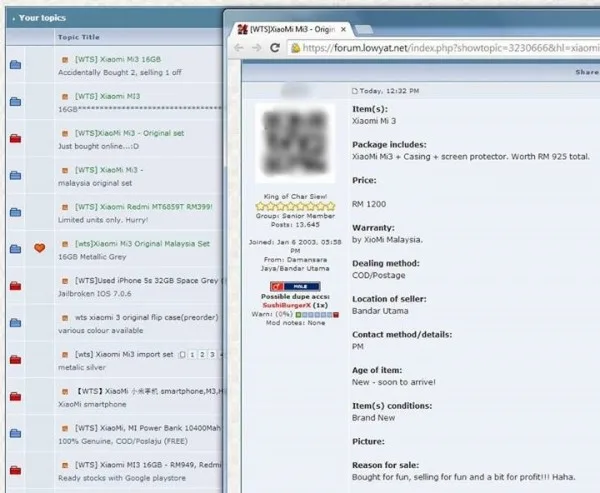
Task: Go to page 3 of Xiaomi Mi3 import set
Action: tap(212, 355)
